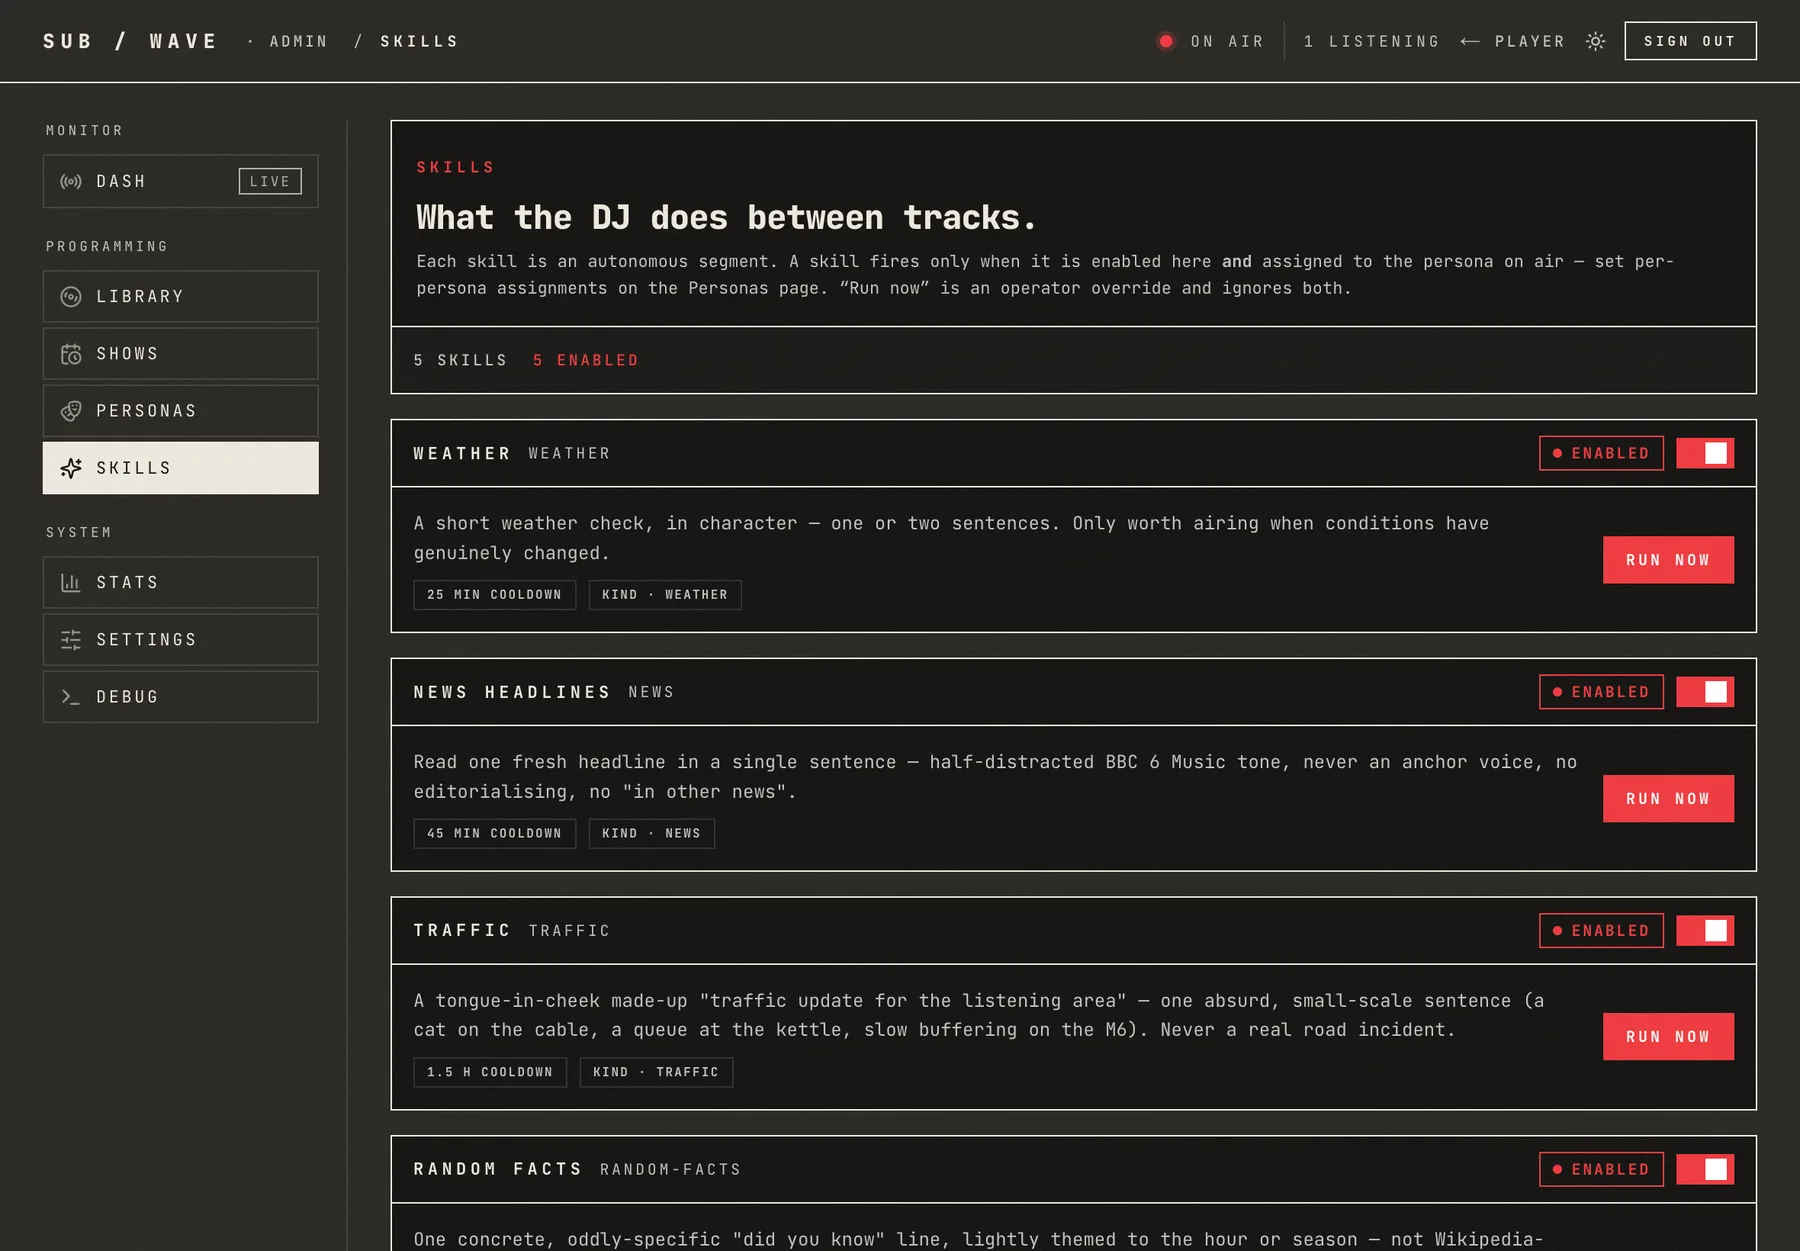Image resolution: width=1800 pixels, height=1251 pixels.
Task: Click the left arrow beside Player
Action: (x=1470, y=41)
